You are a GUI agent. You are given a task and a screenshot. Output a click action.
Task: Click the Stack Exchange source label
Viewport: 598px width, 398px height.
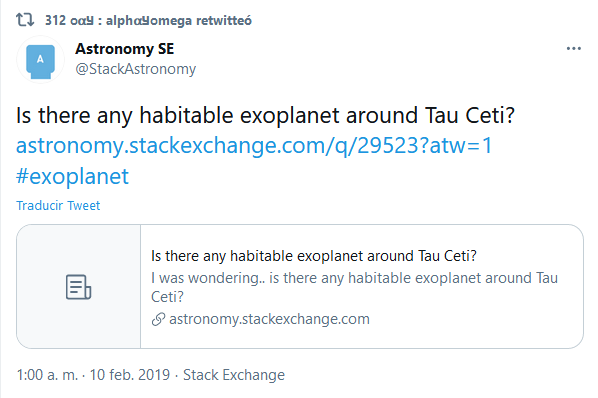tap(234, 375)
